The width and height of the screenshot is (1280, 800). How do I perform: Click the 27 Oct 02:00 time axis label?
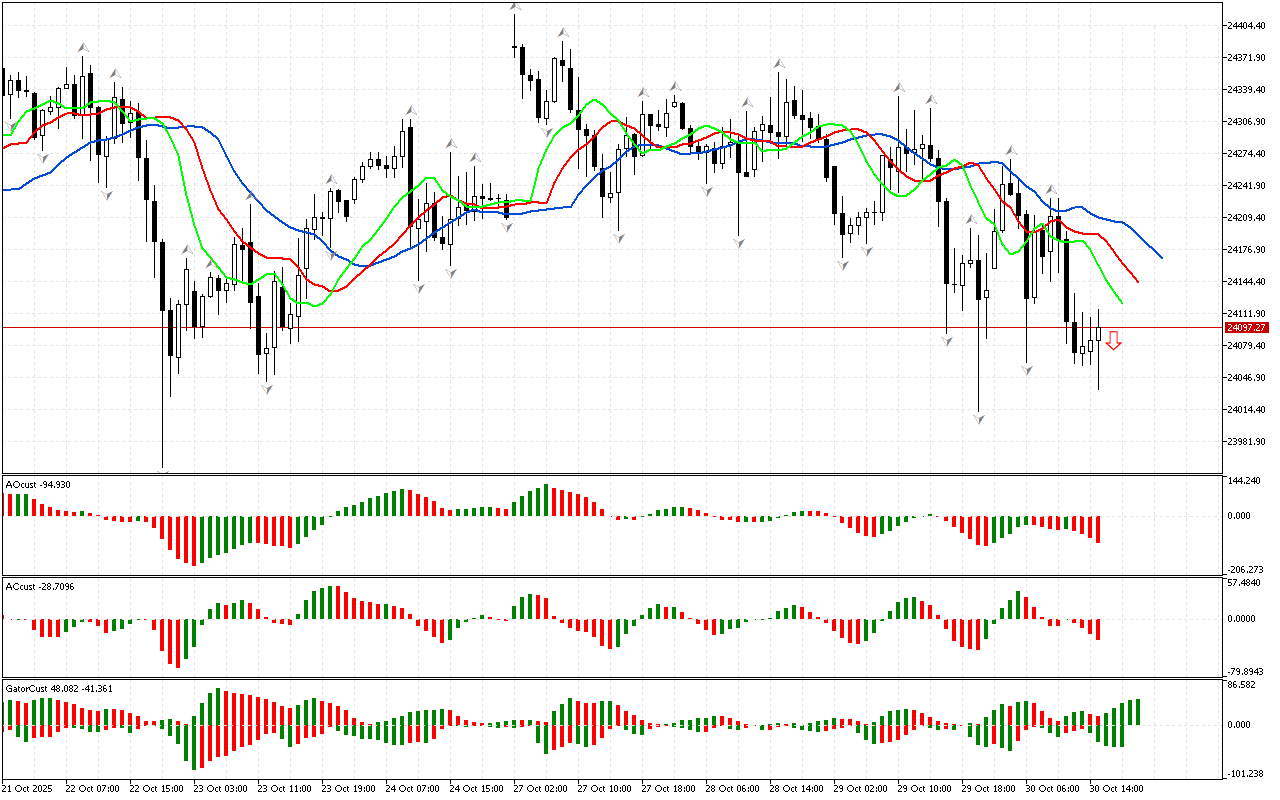(540, 788)
